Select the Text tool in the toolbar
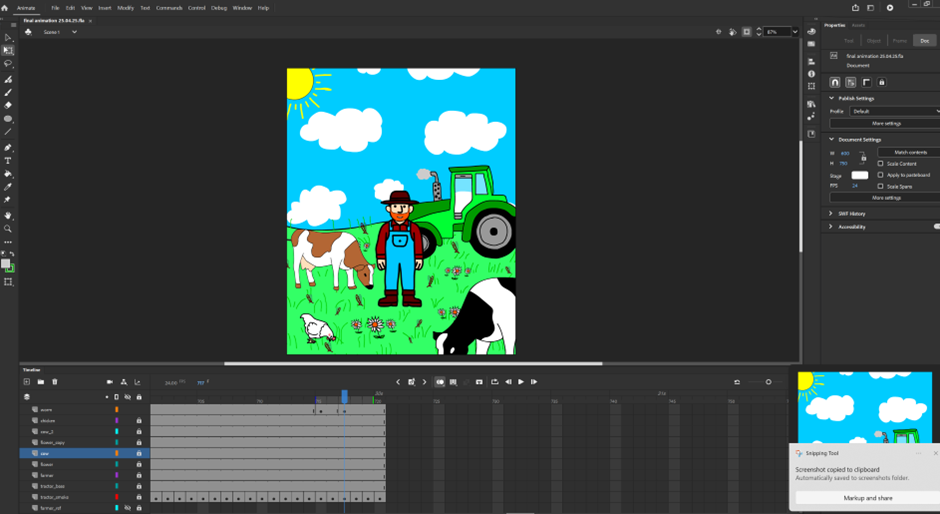This screenshot has width=940, height=514. pos(8,160)
